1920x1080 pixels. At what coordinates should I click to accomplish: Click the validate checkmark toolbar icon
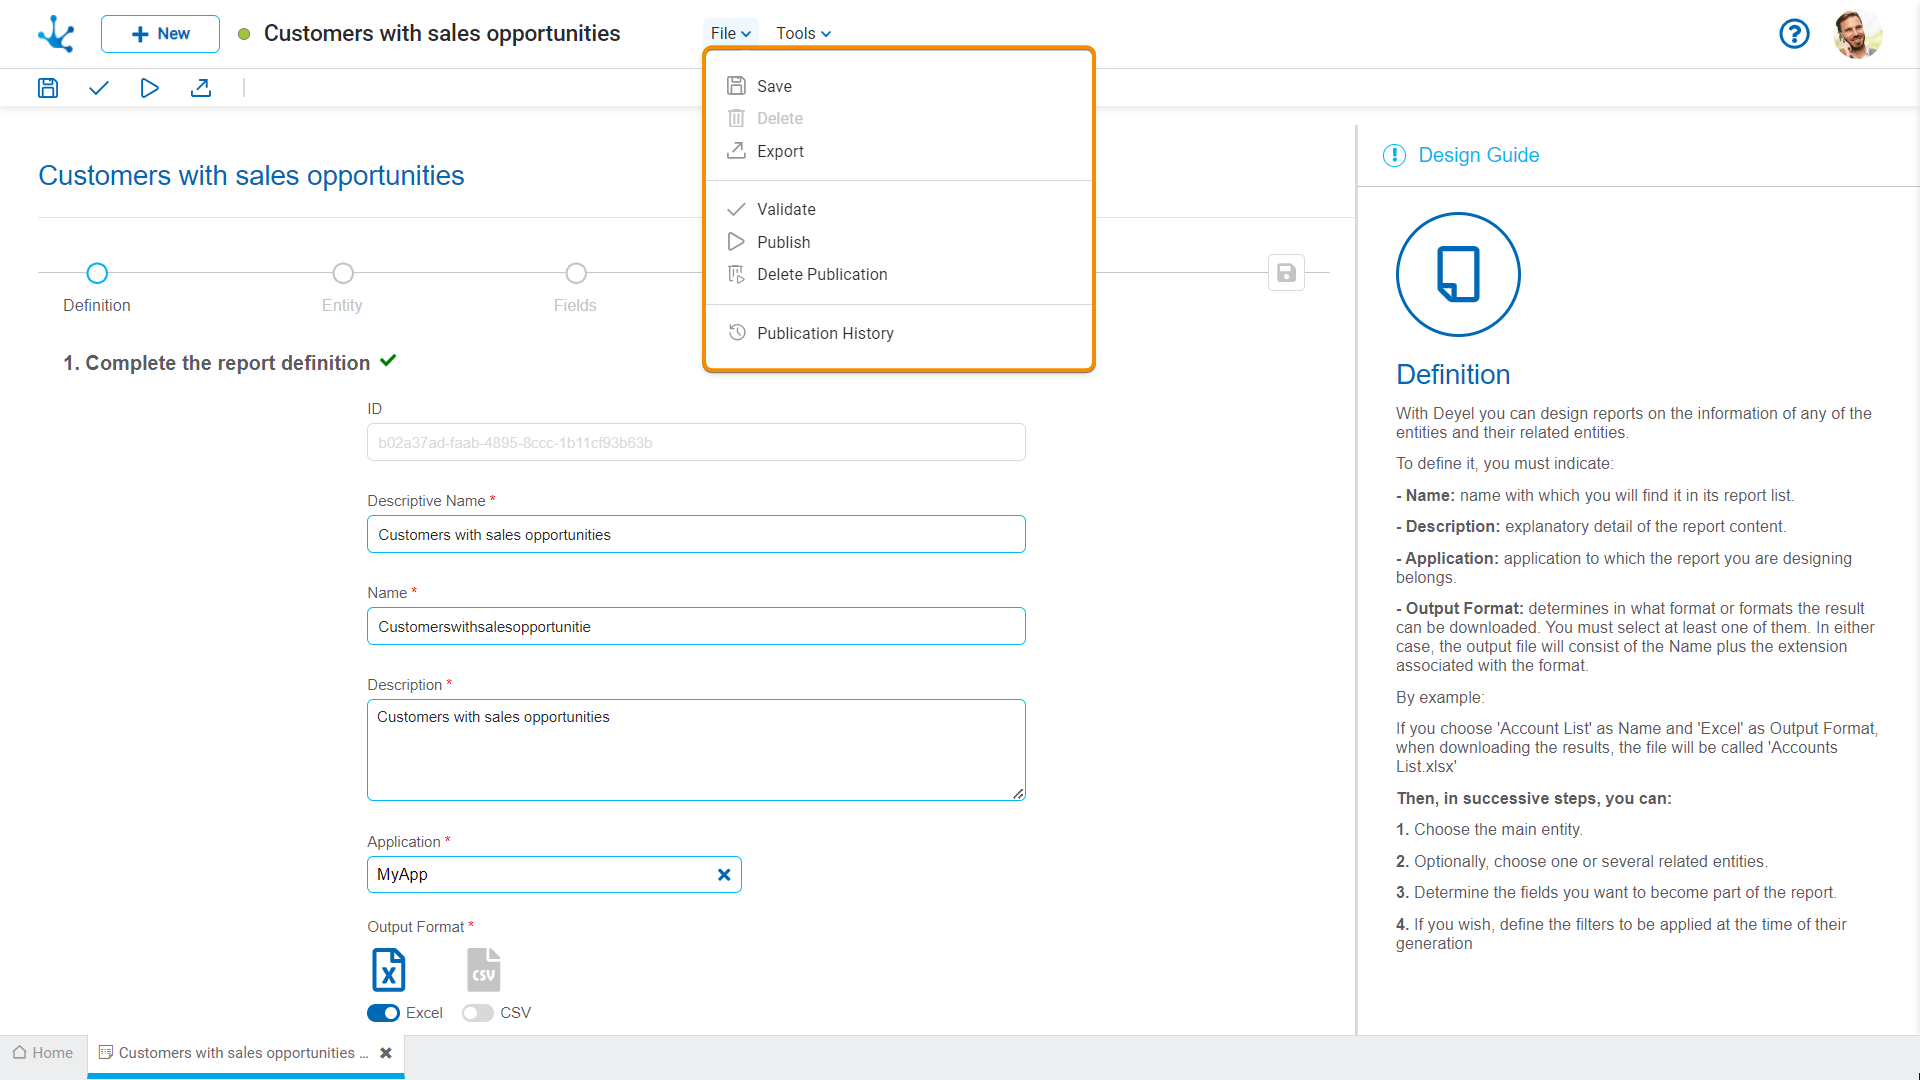(x=98, y=88)
